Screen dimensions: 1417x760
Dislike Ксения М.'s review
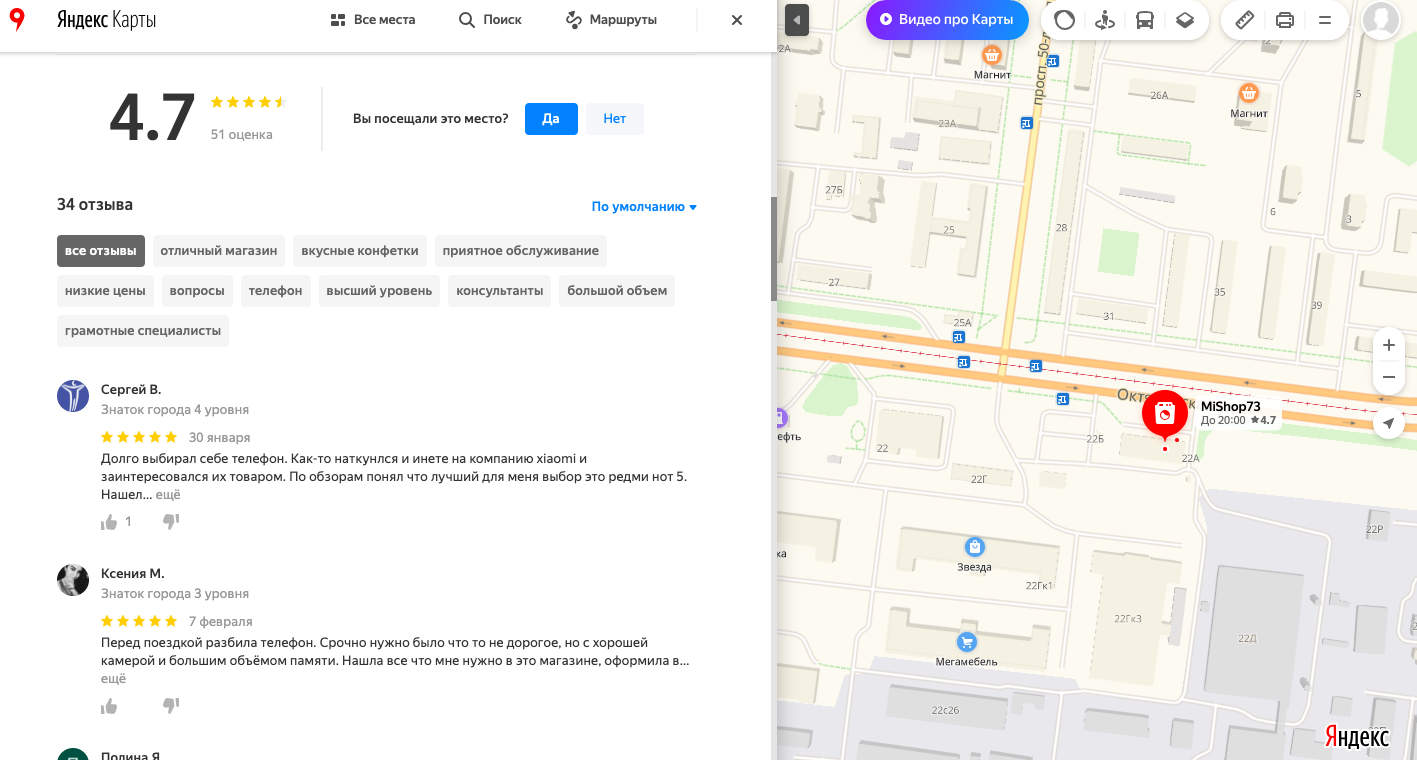pyautogui.click(x=171, y=706)
